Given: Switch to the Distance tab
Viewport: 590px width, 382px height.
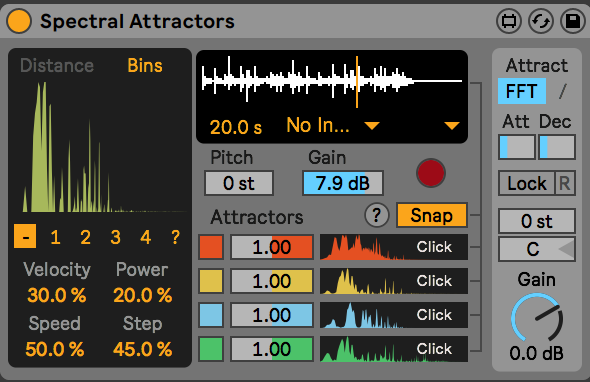Looking at the screenshot, I should (x=57, y=65).
